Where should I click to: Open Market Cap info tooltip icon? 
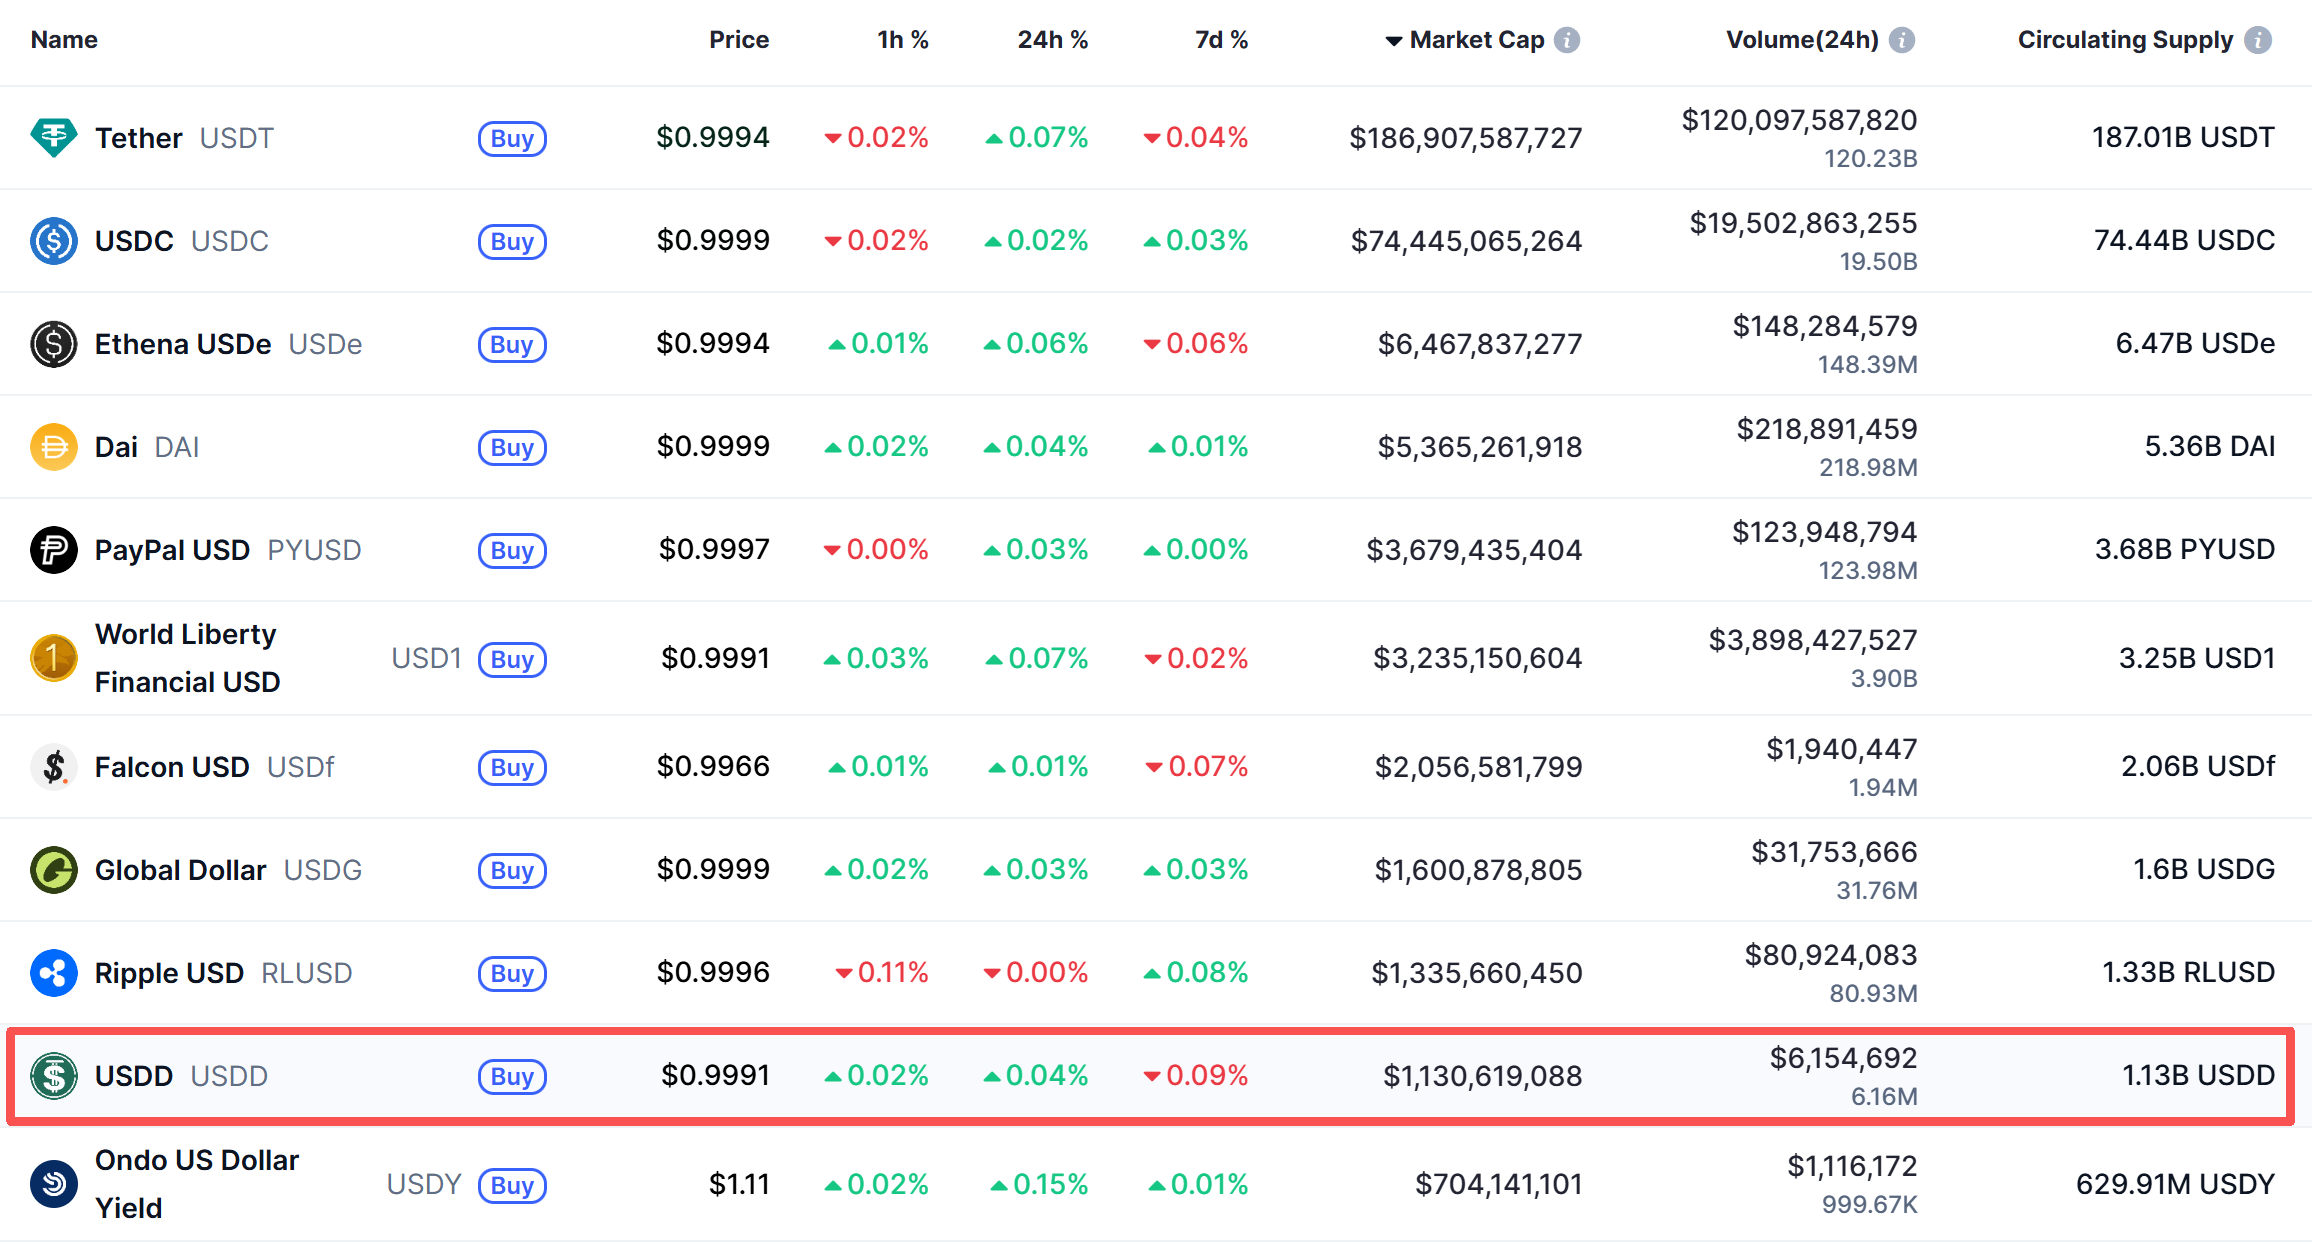point(1568,40)
